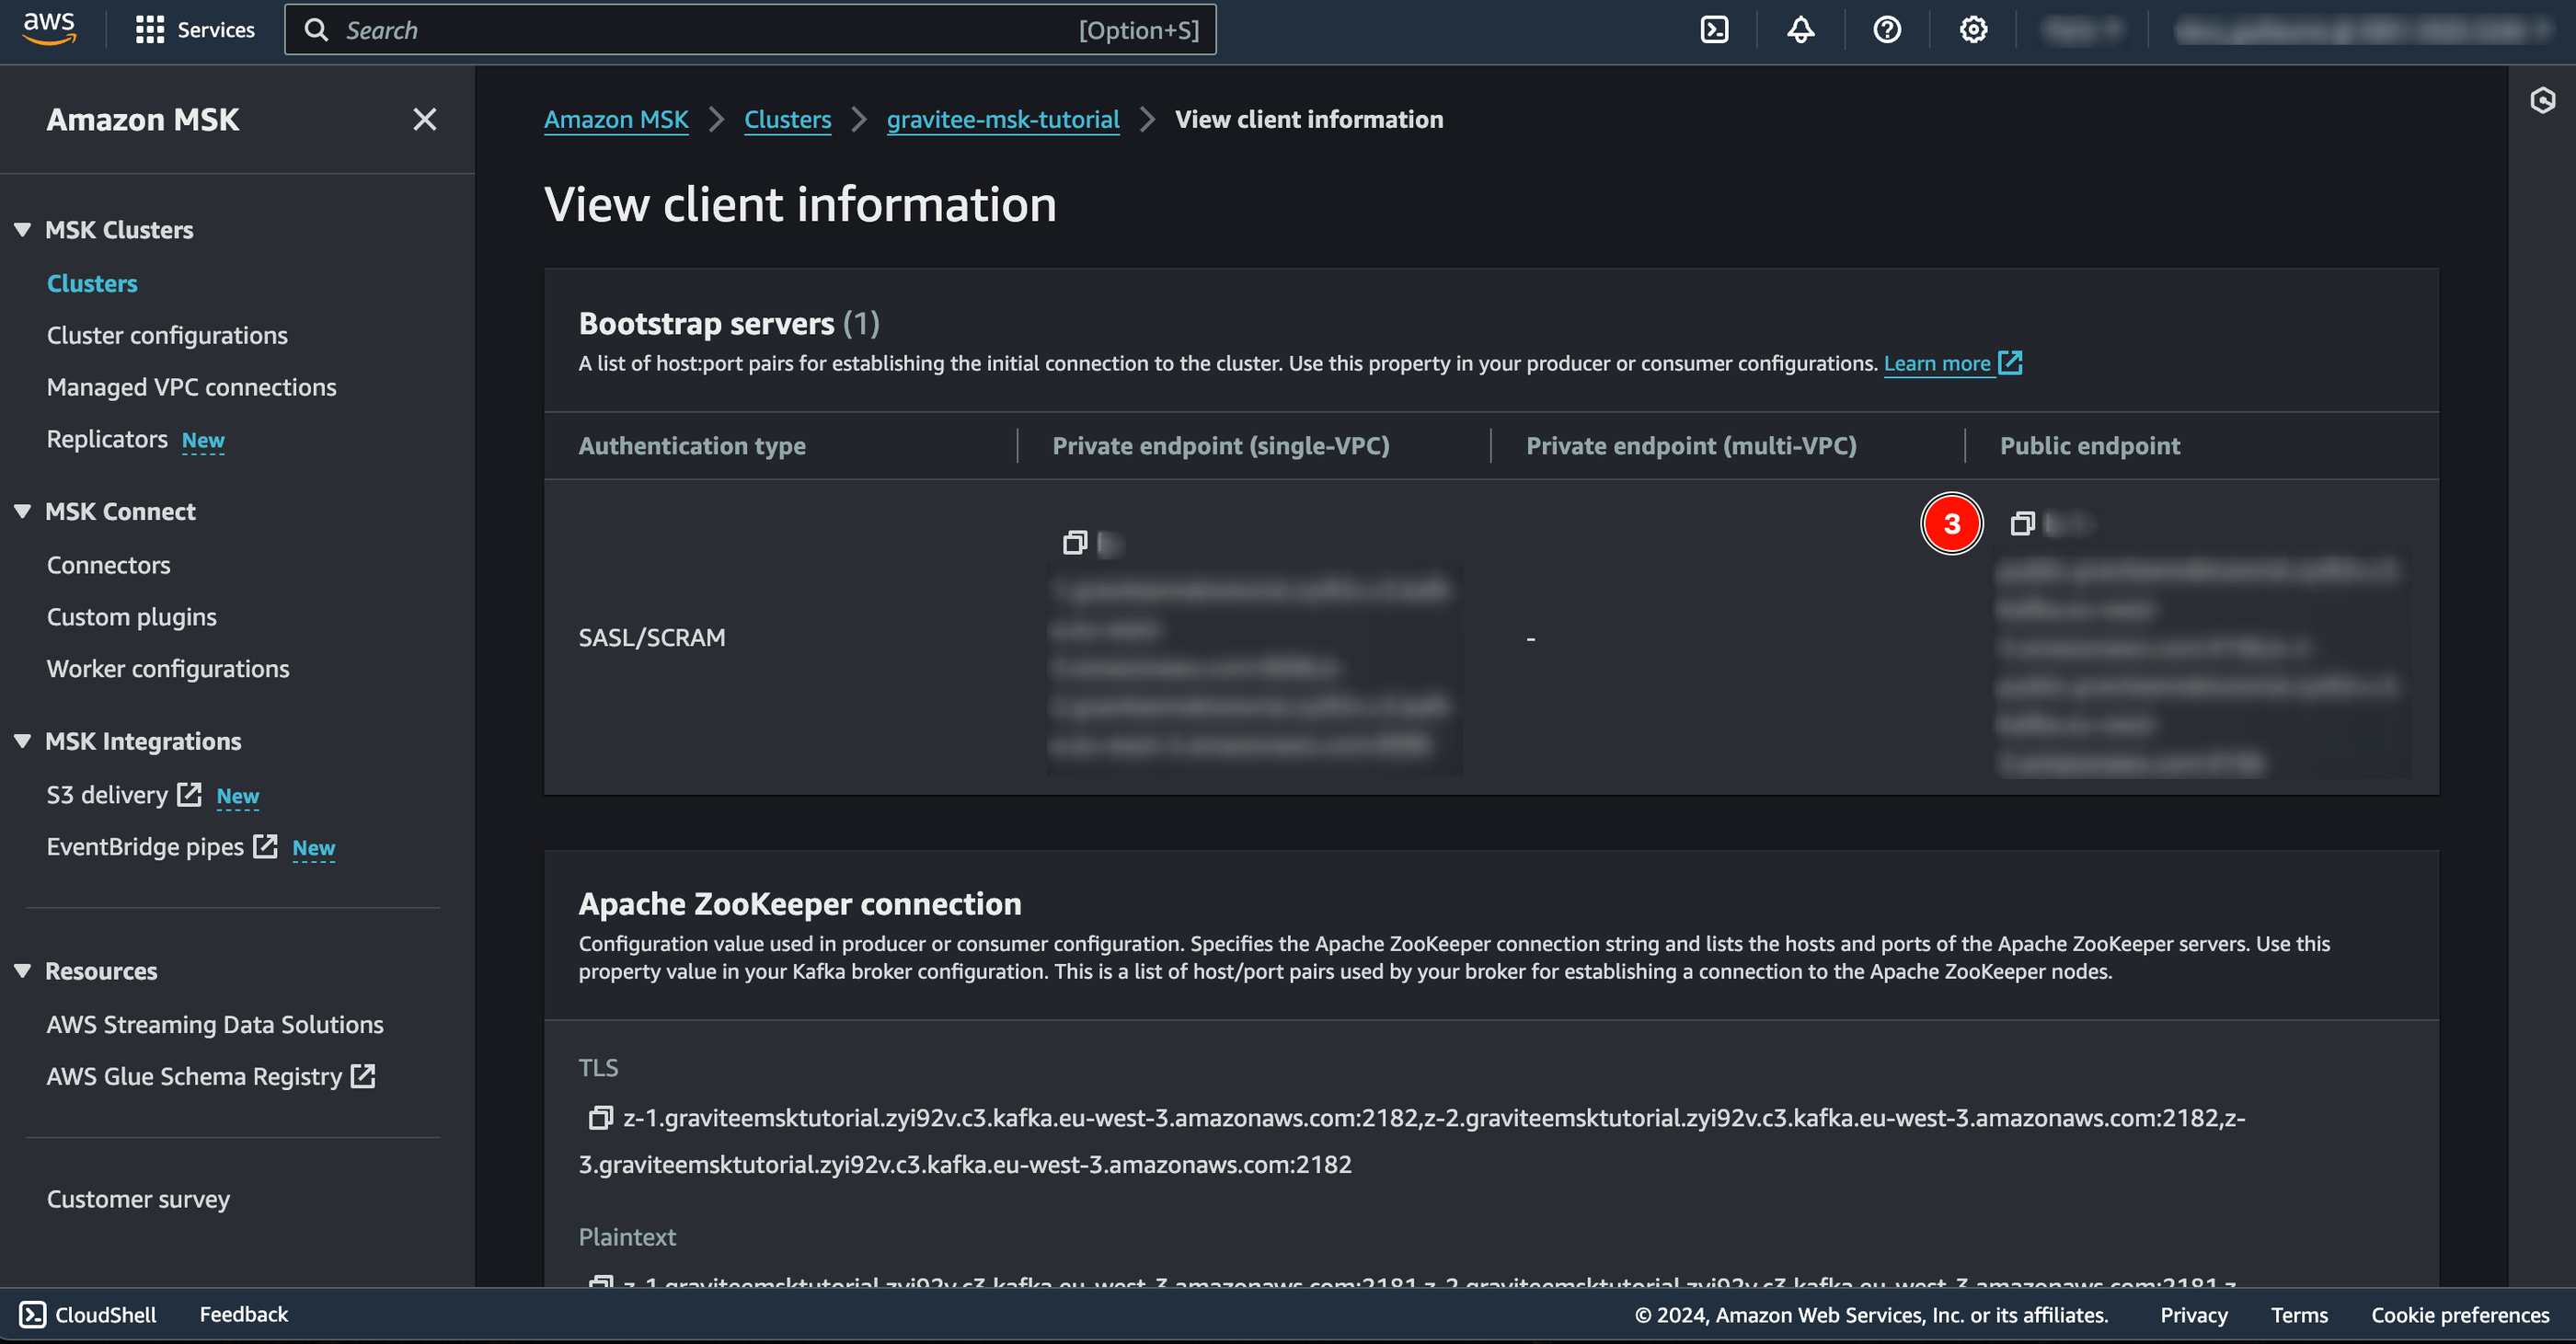The height and width of the screenshot is (1344, 2576).
Task: Open AWS Glue Schema Registry
Action: pos(194,1077)
